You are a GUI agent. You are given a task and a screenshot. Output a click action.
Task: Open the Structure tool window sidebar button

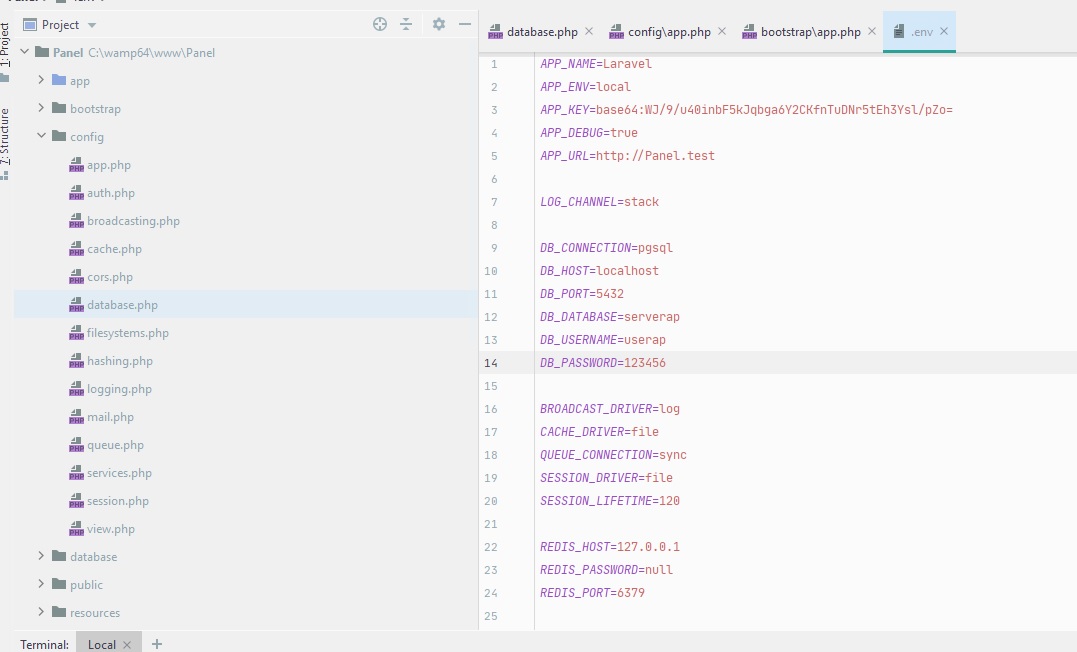coord(6,142)
